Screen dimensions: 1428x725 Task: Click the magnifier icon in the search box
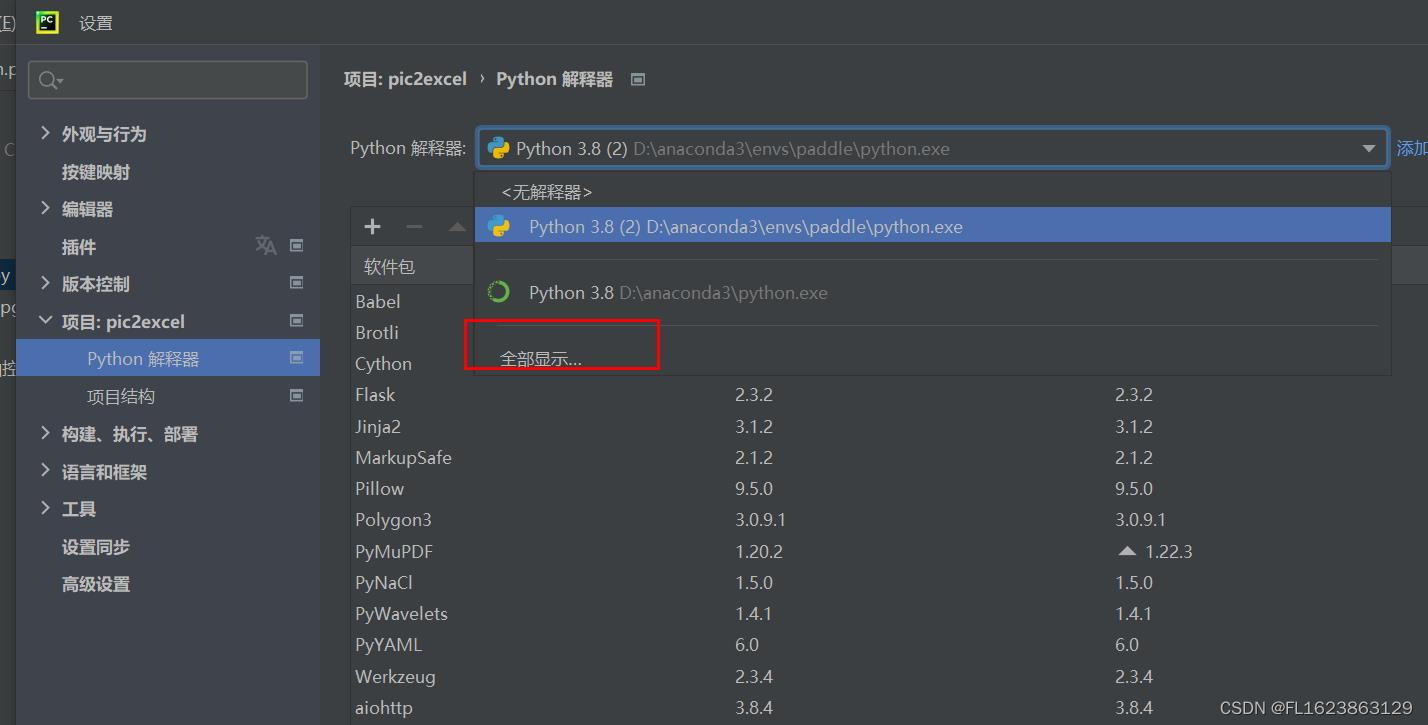click(x=50, y=80)
